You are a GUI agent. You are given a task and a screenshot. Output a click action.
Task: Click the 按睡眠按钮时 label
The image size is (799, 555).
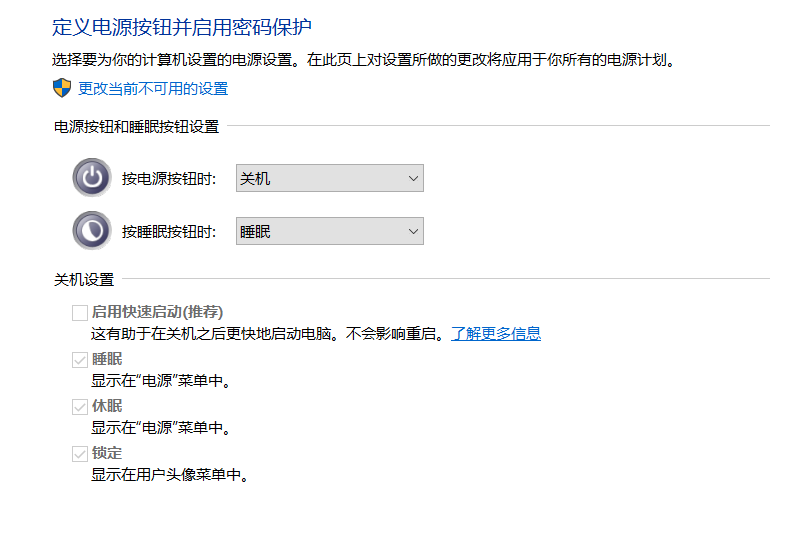click(169, 231)
